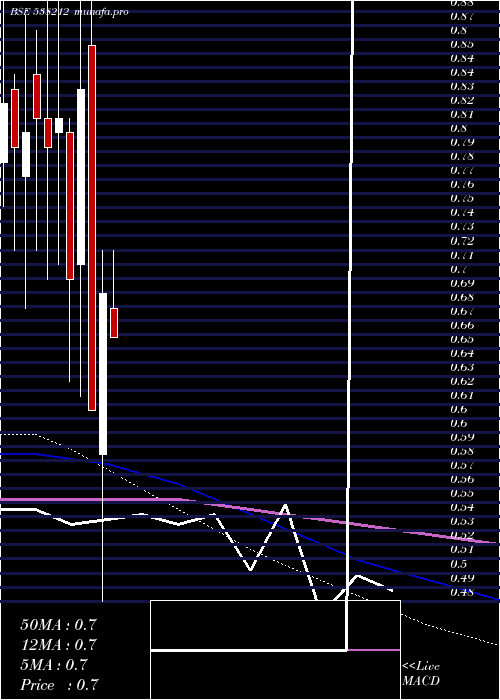The width and height of the screenshot is (500, 700).
Task: Select the 50MA : 0.7 legend entry
Action: 58,625
